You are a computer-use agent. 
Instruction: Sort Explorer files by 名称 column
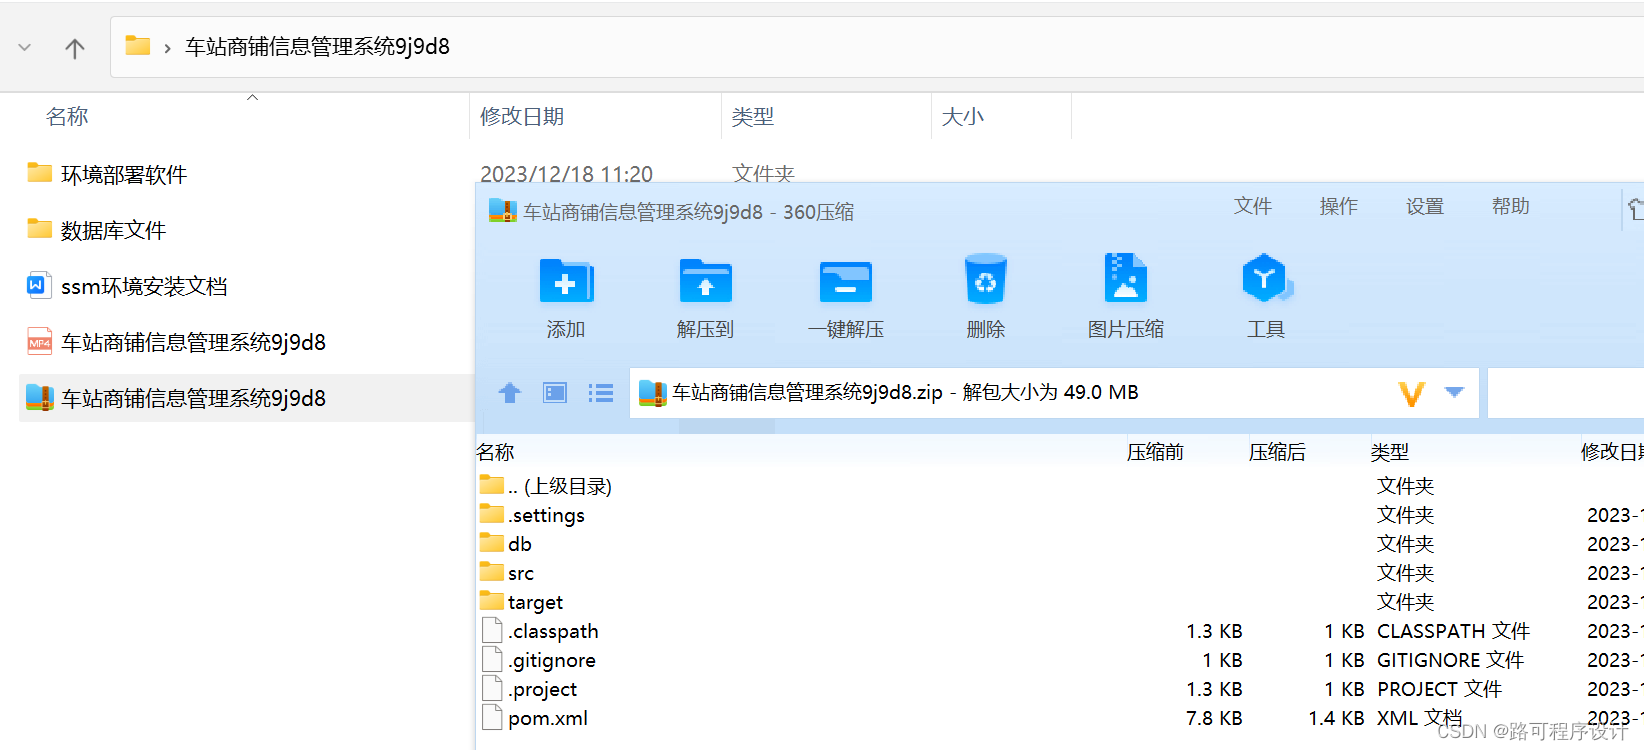[x=67, y=117]
